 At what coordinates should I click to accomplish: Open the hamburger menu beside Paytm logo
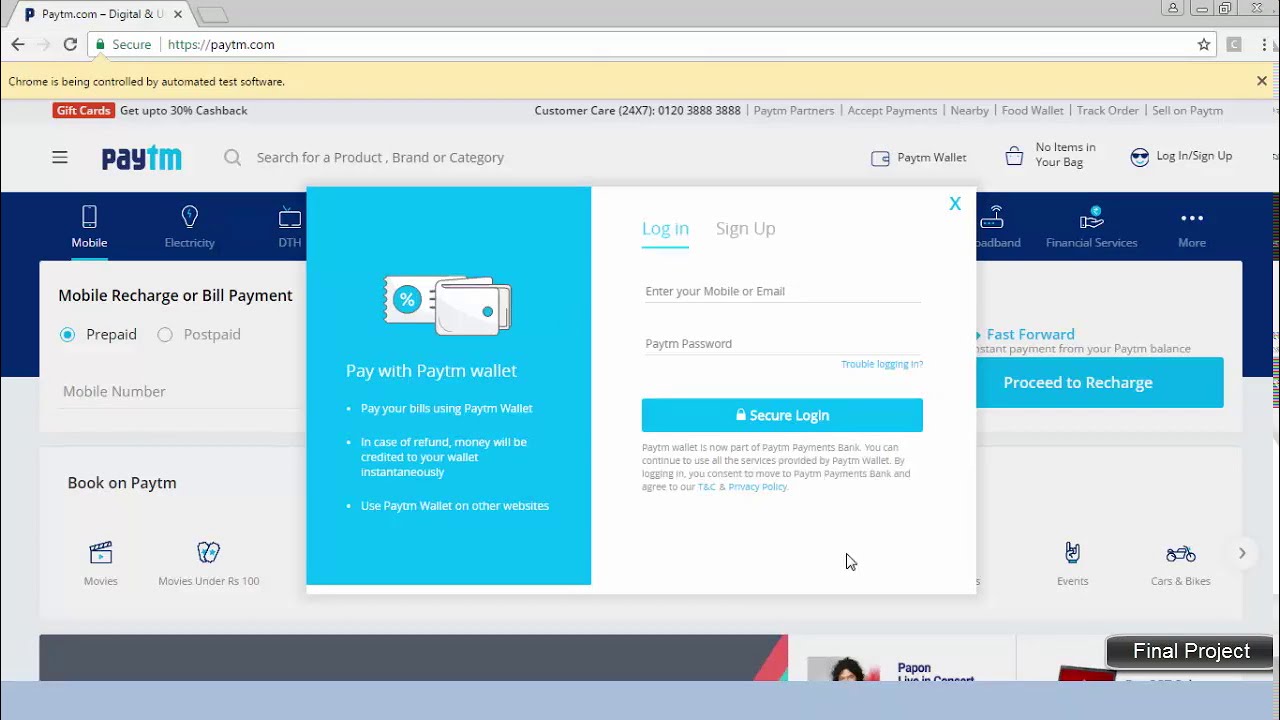tap(60, 157)
